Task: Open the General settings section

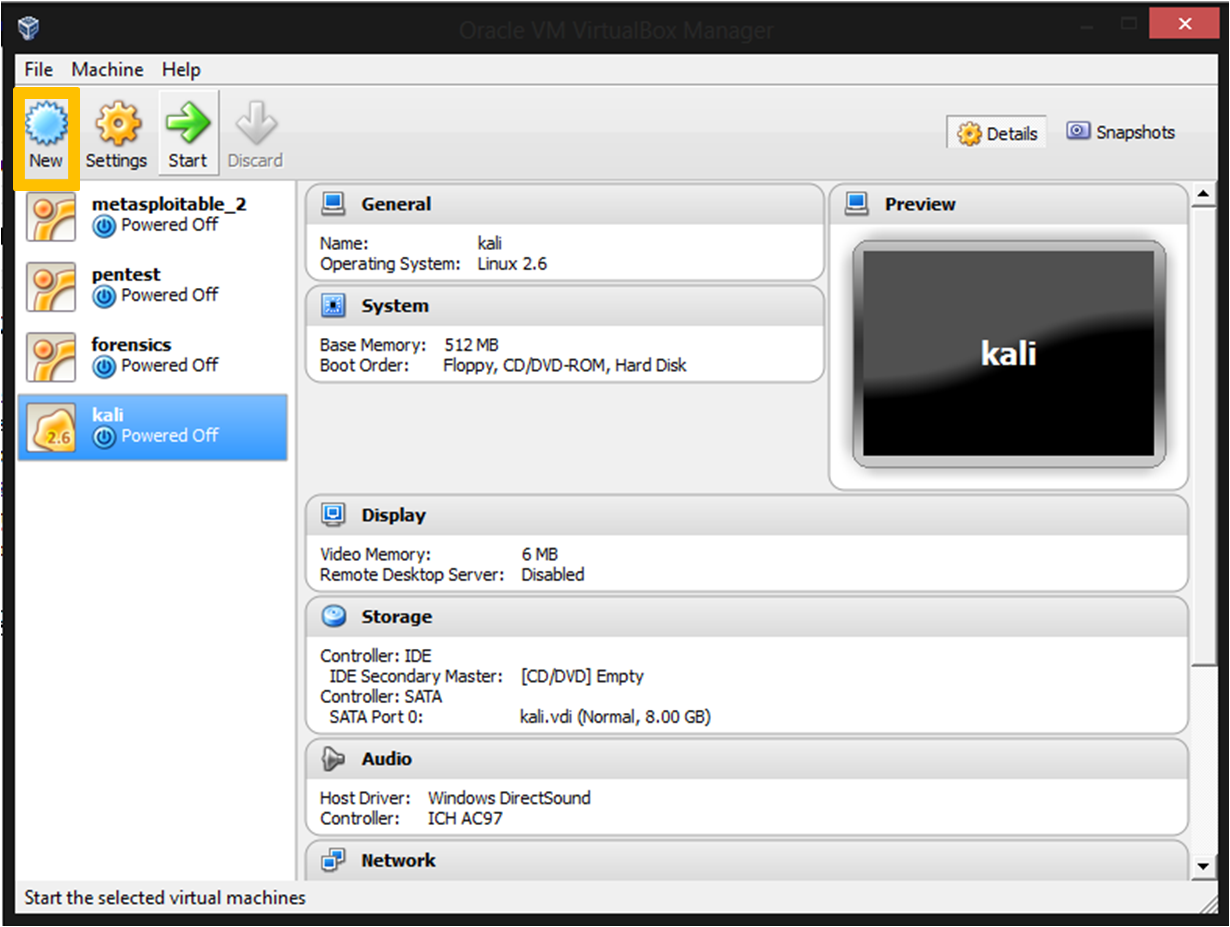Action: coord(397,204)
